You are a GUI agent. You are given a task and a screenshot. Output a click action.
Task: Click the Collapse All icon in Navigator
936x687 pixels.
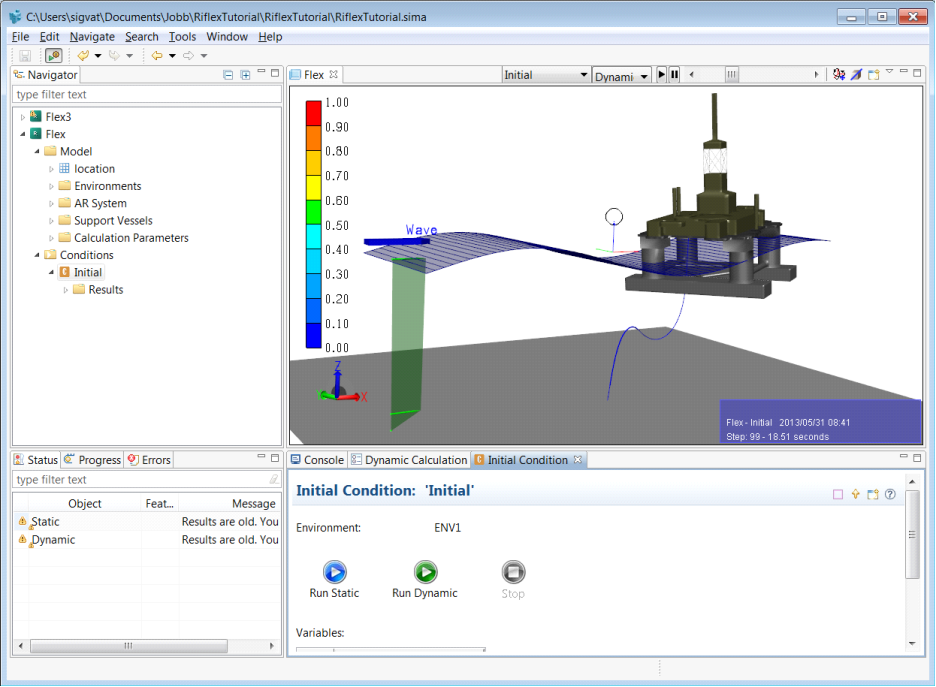click(229, 75)
